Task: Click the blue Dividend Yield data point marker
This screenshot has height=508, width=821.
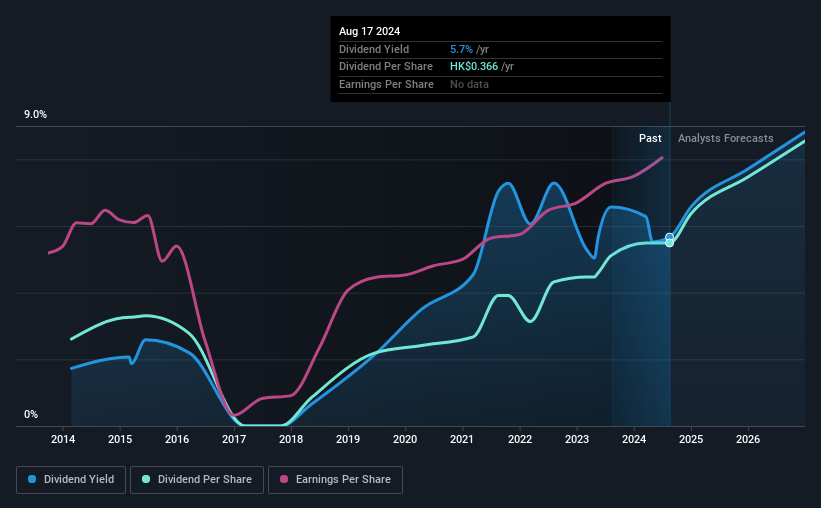Action: (669, 237)
